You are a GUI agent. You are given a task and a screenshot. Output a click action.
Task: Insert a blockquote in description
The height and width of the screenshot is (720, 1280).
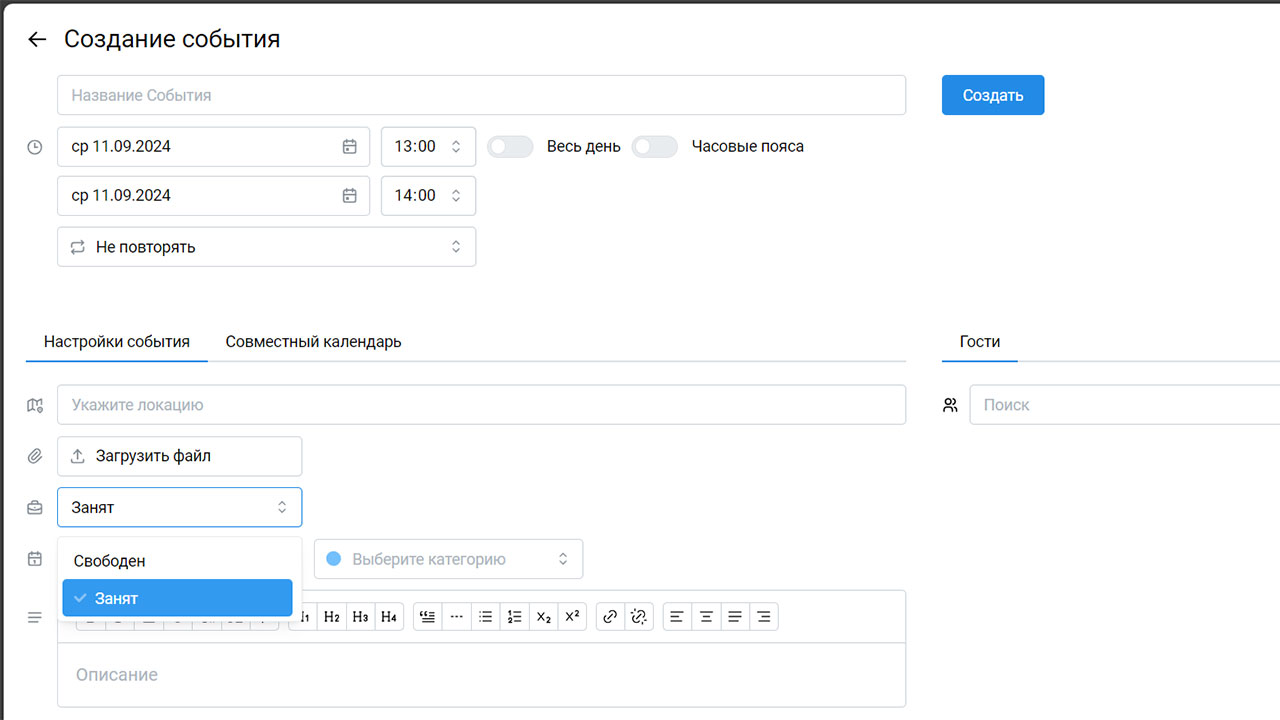pos(428,617)
